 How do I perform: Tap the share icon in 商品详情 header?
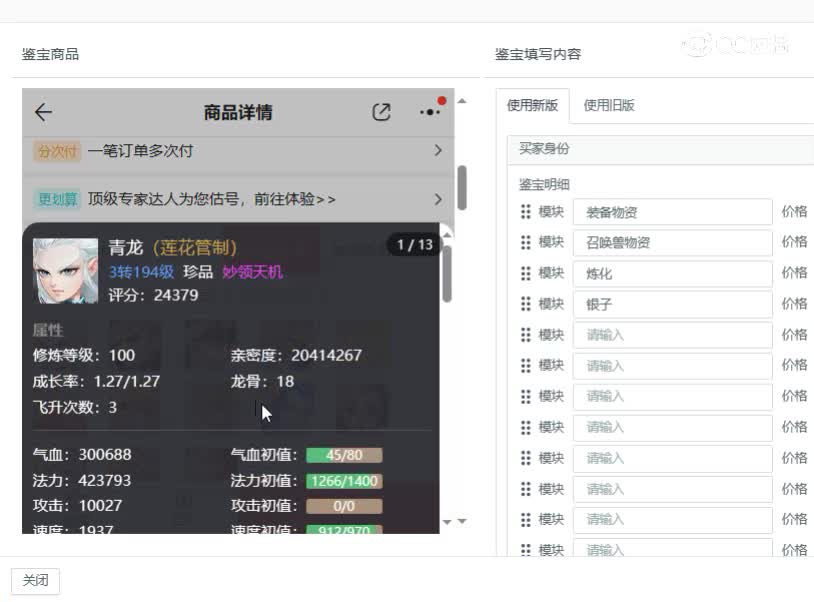click(382, 112)
